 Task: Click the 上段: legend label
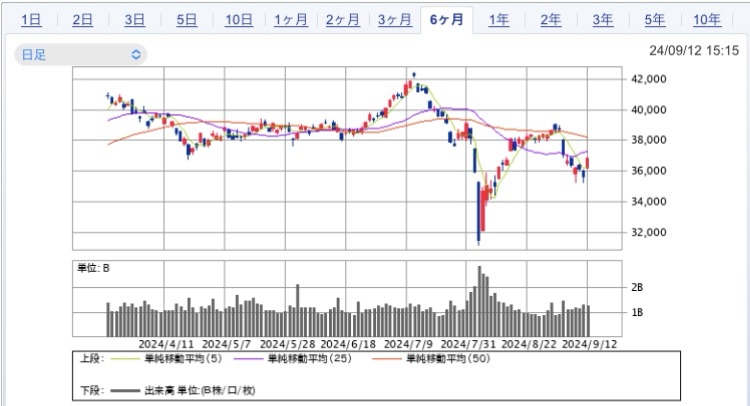pos(92,359)
